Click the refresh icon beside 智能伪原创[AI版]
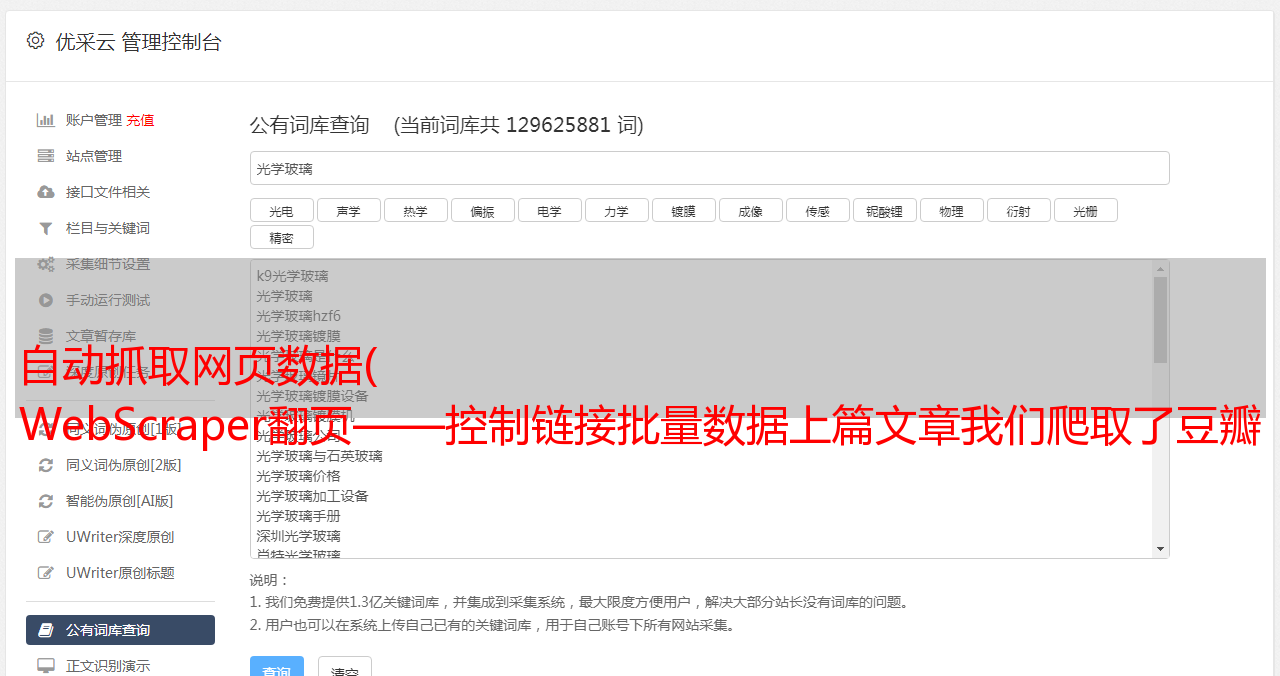 click(x=46, y=501)
